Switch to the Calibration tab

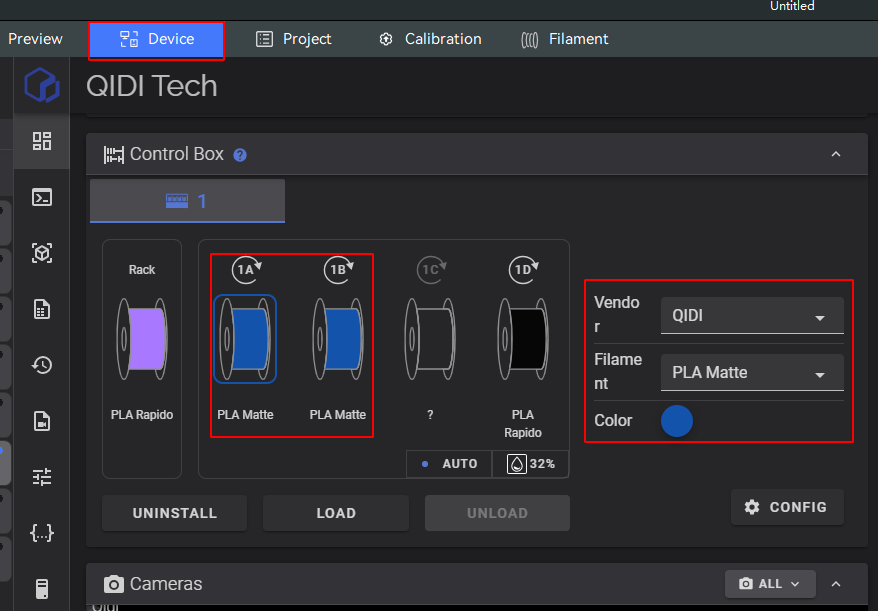click(x=430, y=39)
